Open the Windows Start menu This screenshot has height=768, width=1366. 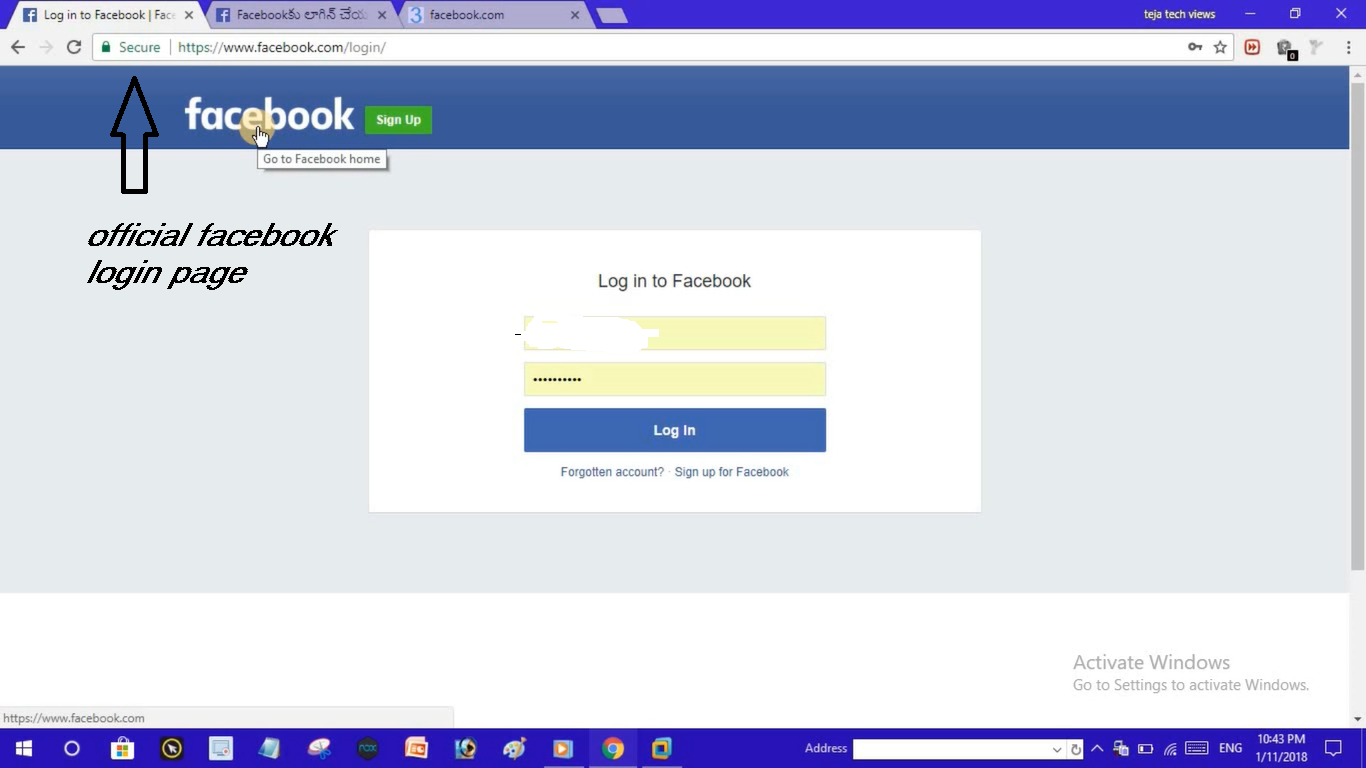pyautogui.click(x=24, y=748)
